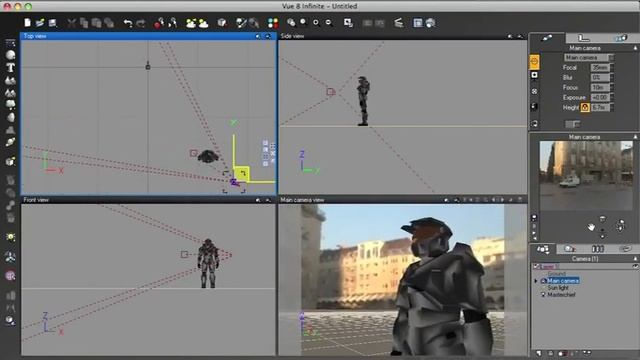The width and height of the screenshot is (640, 360).
Task: Click the zoom out magnifier toolbar icon
Action: tap(329, 23)
